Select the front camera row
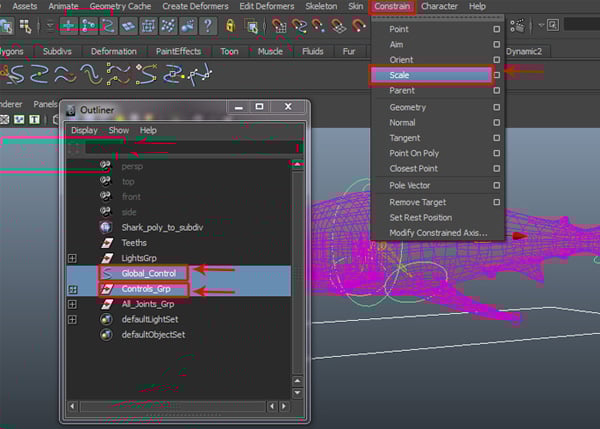 [x=131, y=197]
